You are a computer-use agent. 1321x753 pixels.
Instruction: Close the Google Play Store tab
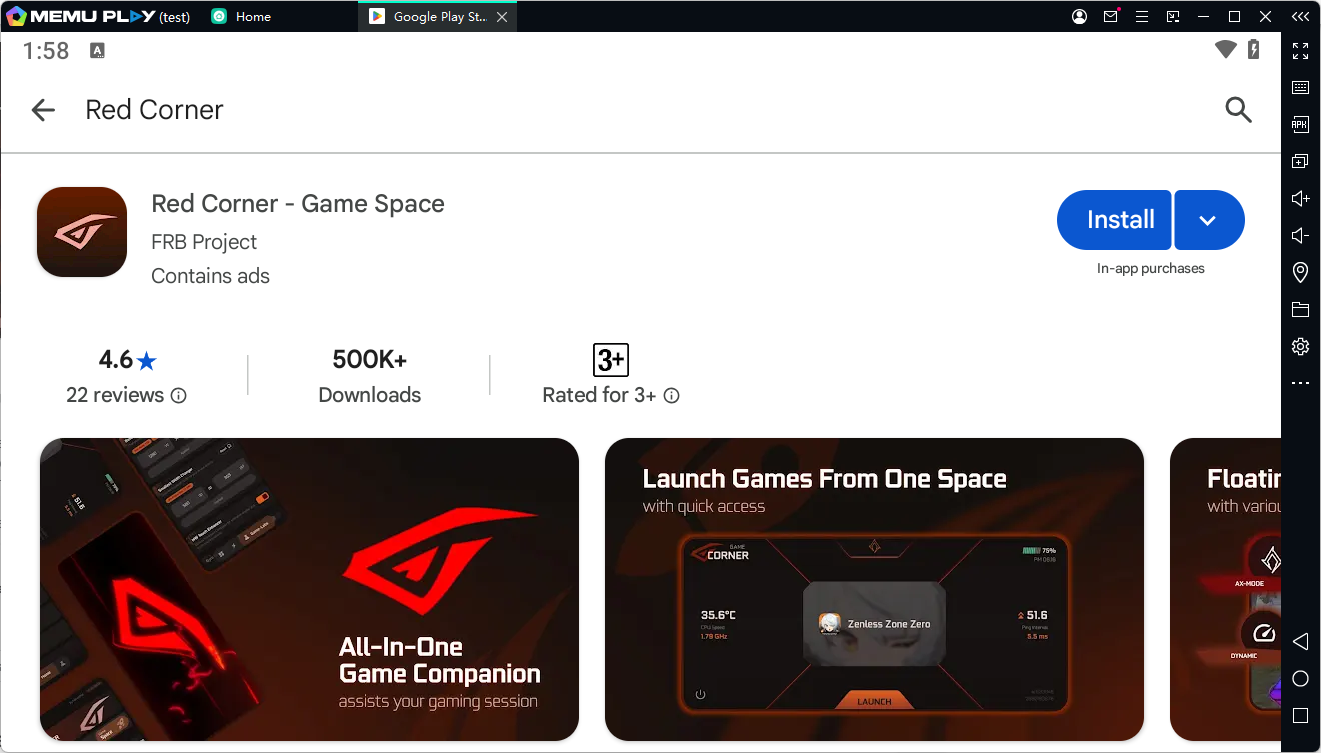coord(502,17)
